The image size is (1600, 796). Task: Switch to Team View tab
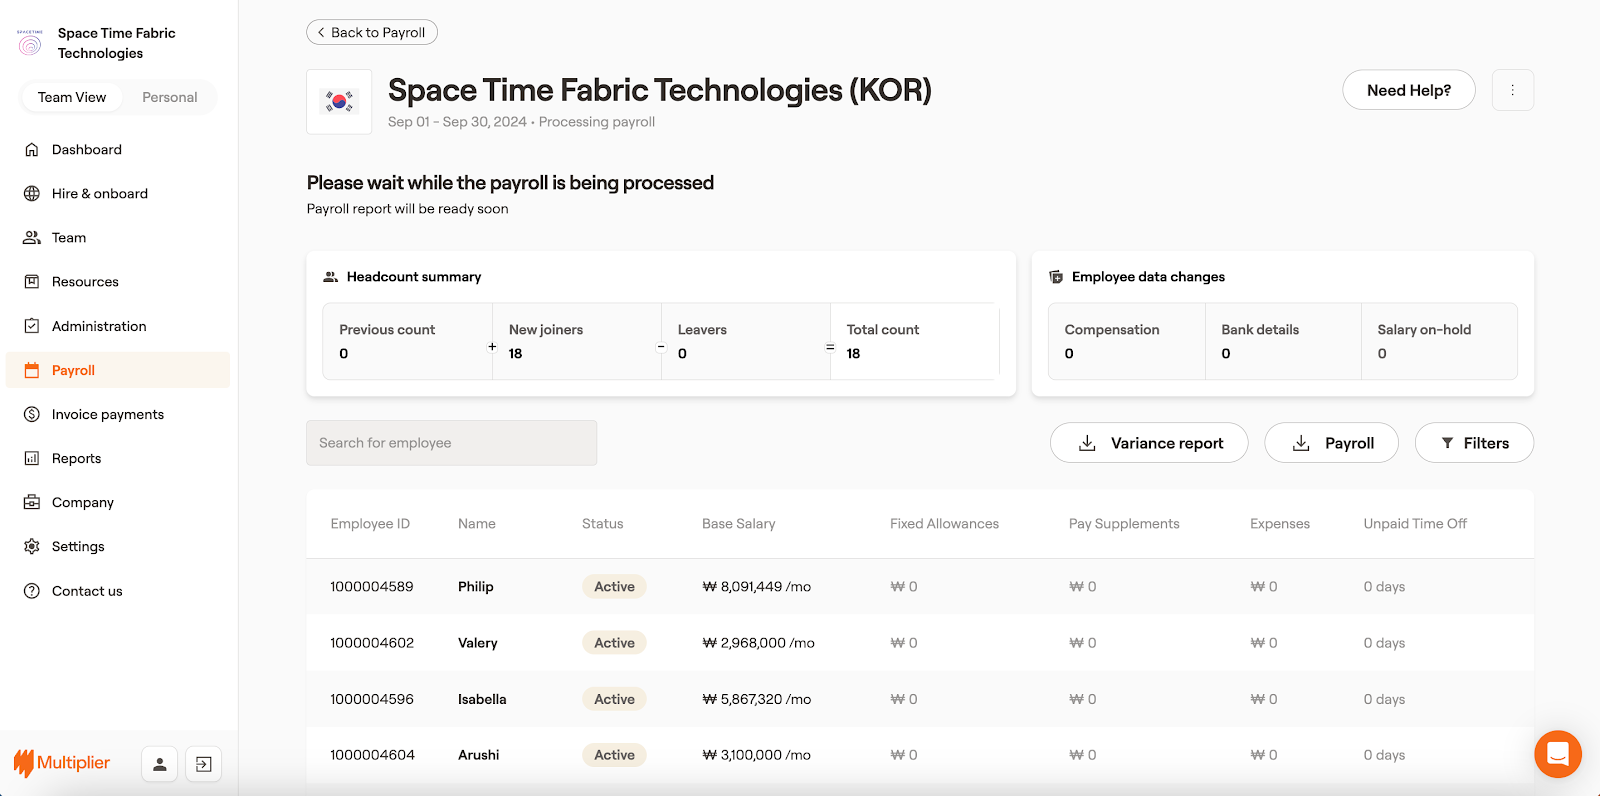point(72,97)
